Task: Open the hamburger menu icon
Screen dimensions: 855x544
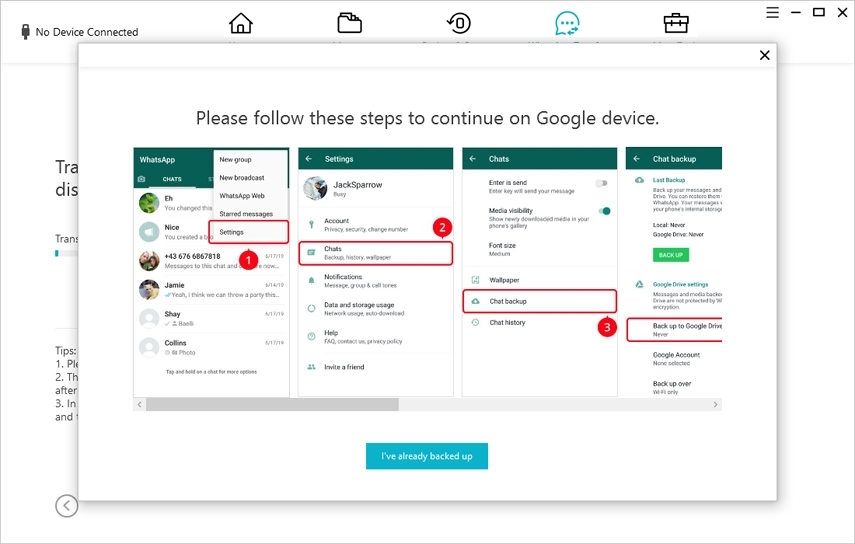Action: tap(772, 12)
